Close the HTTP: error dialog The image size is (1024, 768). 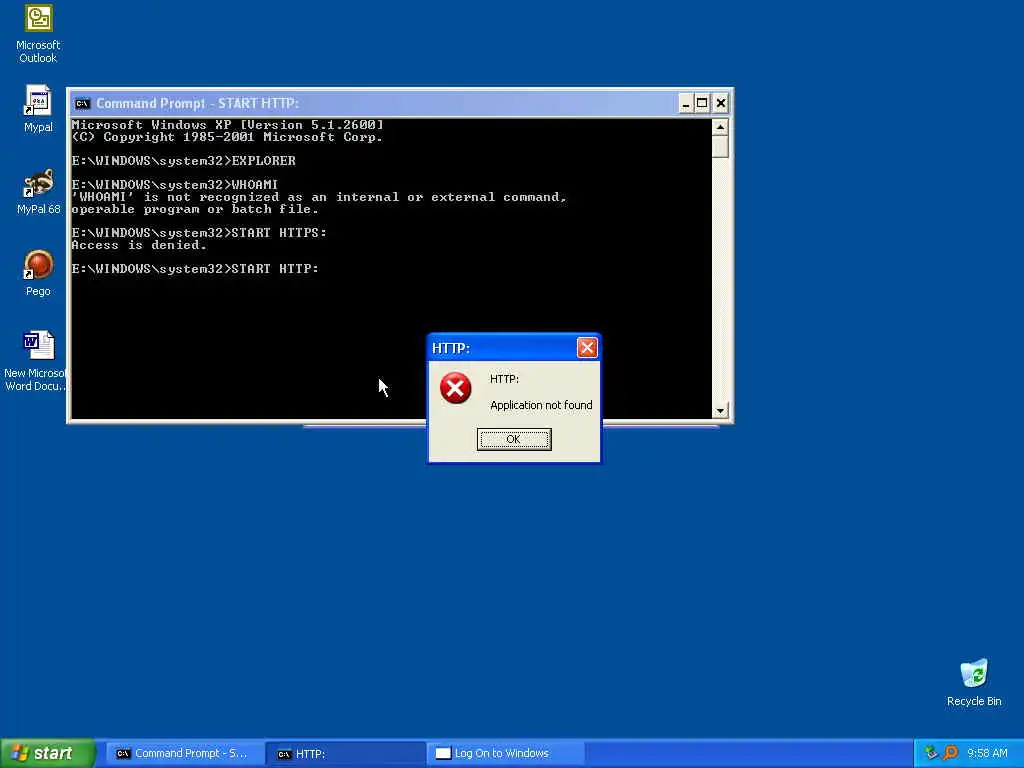coord(586,347)
